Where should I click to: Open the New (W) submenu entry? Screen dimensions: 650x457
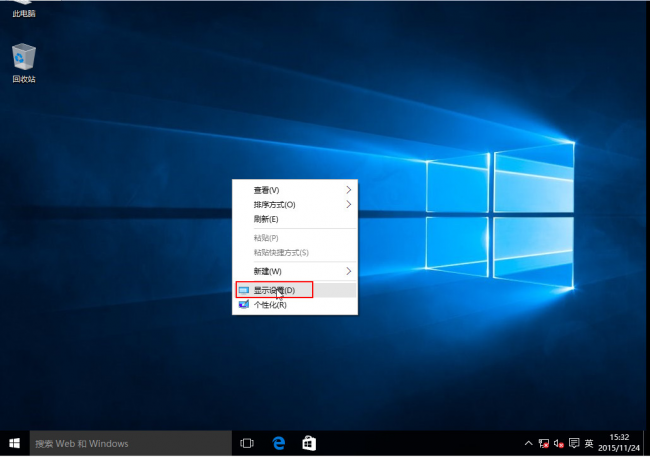[x=295, y=271]
